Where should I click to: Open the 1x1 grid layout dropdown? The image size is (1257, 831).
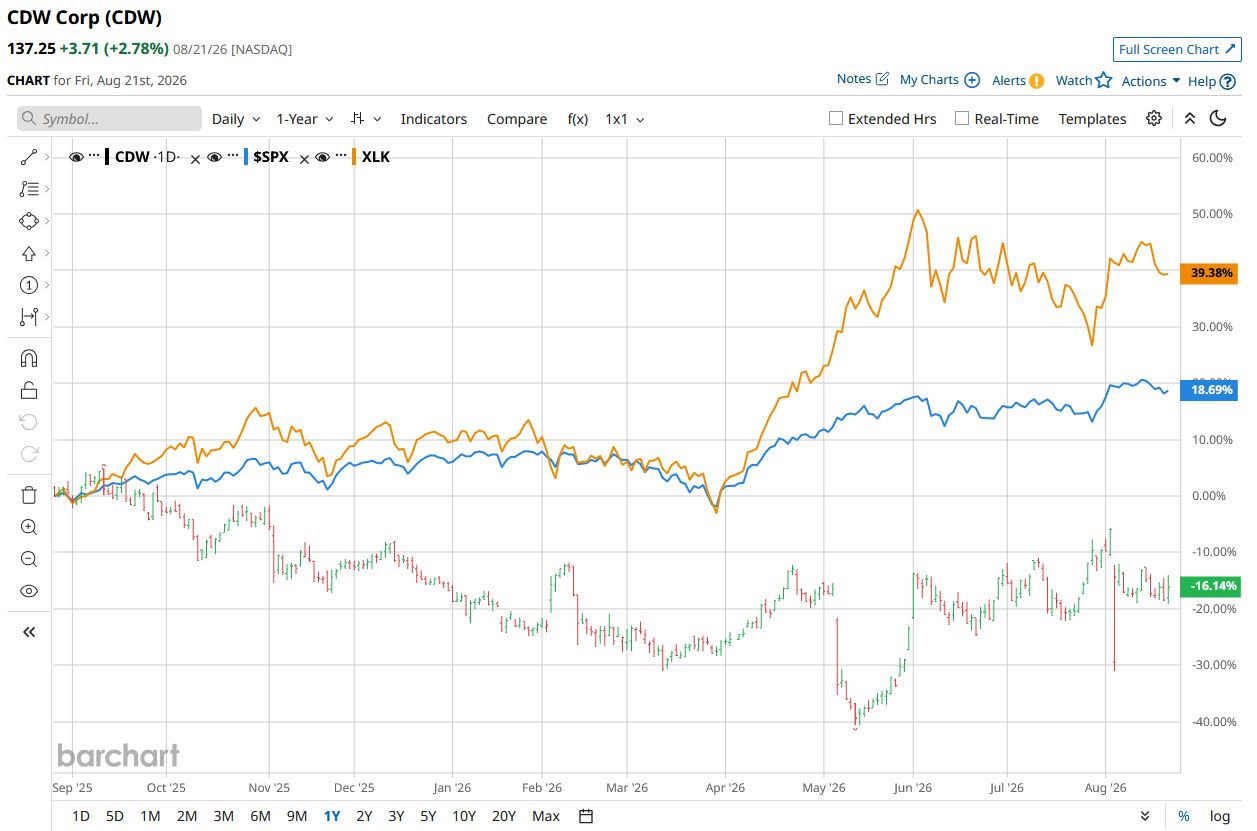(625, 118)
